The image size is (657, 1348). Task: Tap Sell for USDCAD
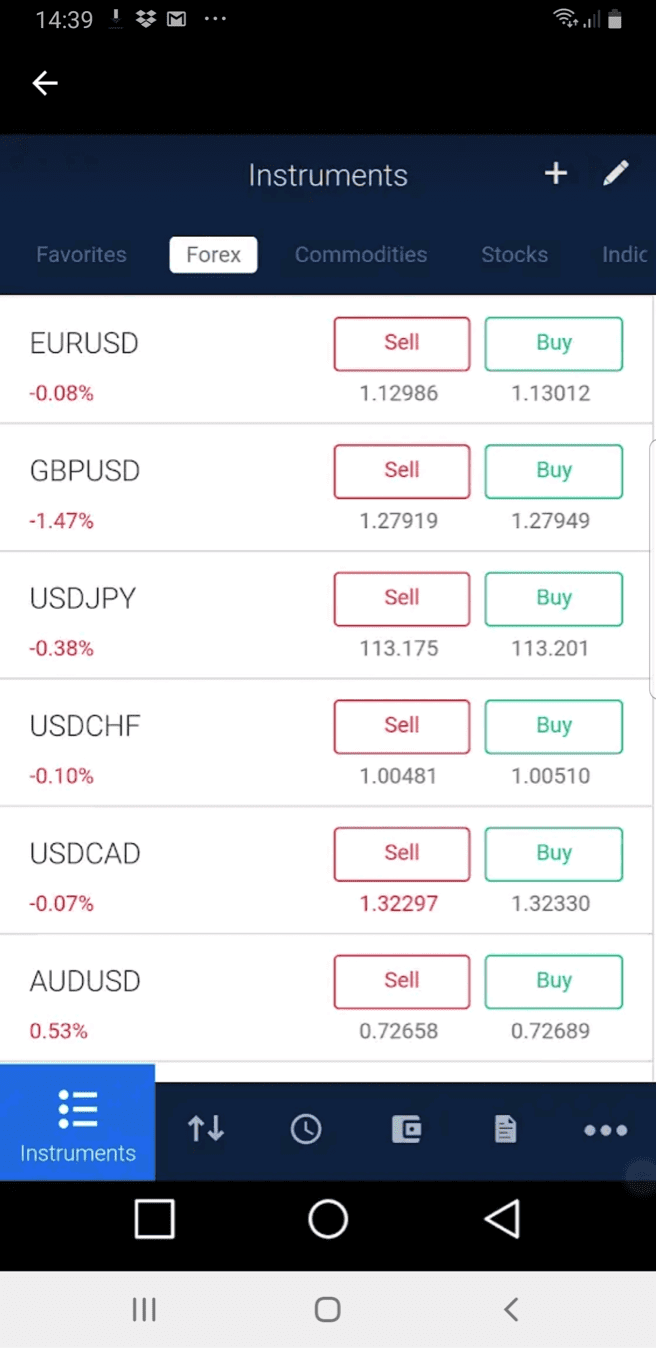(401, 854)
